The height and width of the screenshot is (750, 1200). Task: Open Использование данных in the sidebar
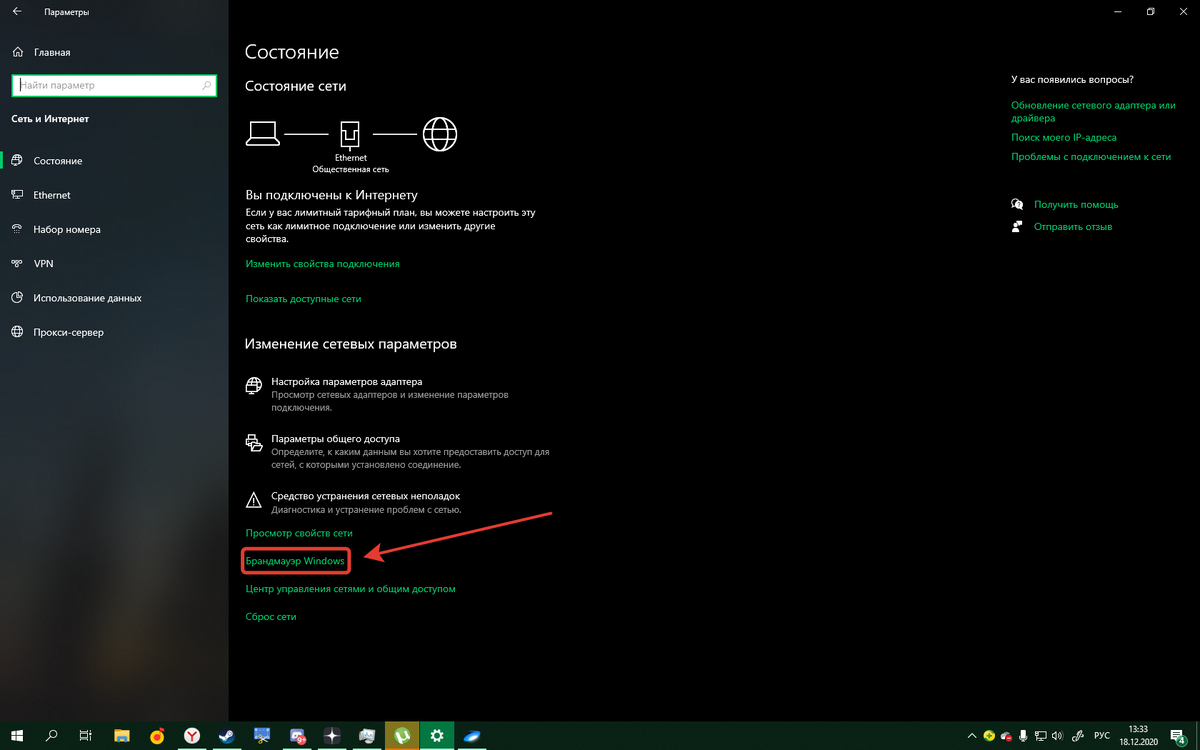(x=87, y=298)
